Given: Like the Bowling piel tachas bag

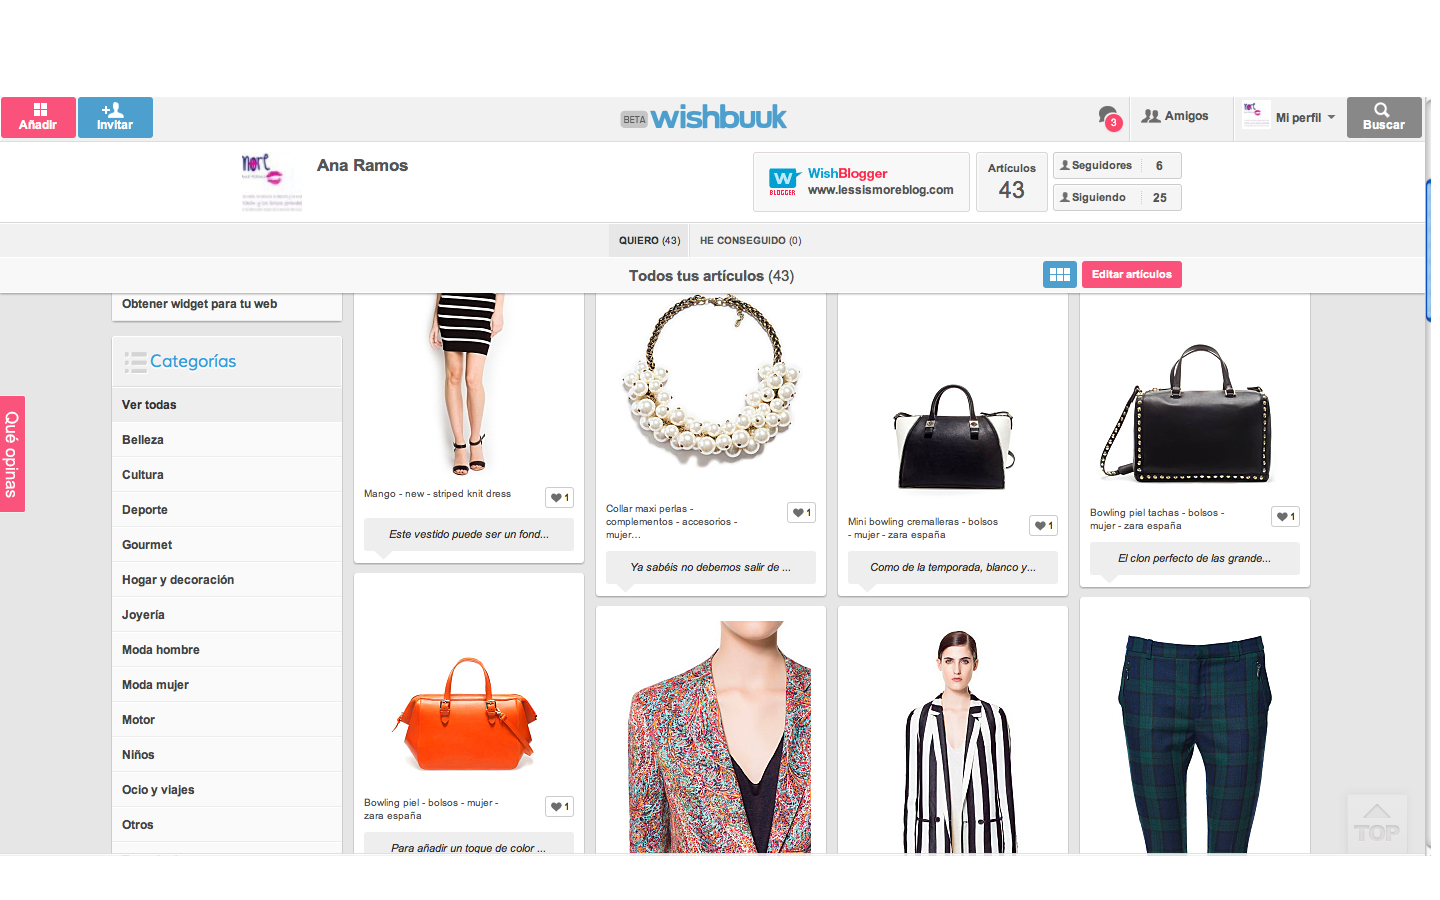Looking at the screenshot, I should [1285, 516].
